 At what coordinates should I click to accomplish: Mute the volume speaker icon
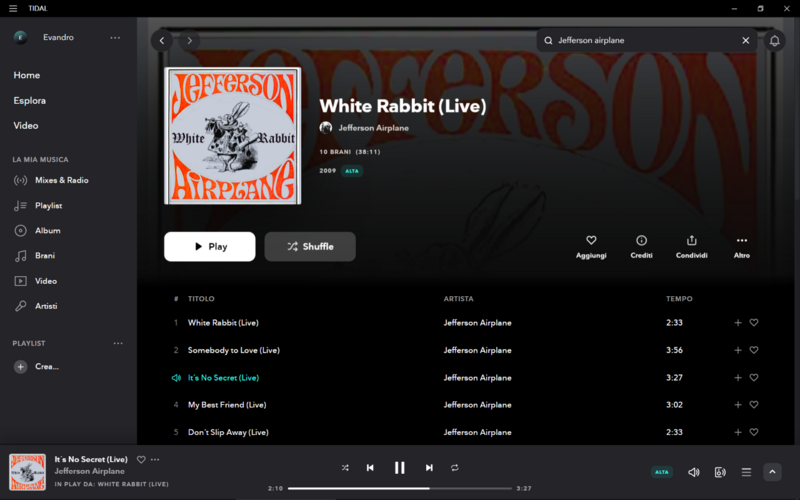click(x=693, y=472)
